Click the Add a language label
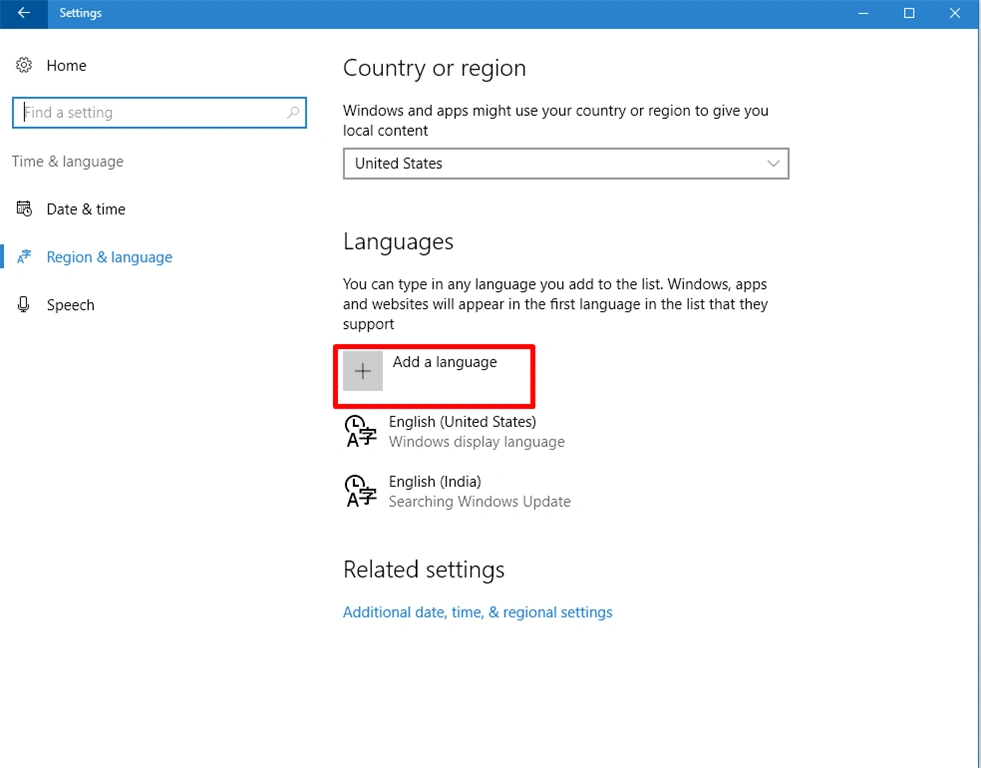Image resolution: width=981 pixels, height=768 pixels. [x=445, y=362]
